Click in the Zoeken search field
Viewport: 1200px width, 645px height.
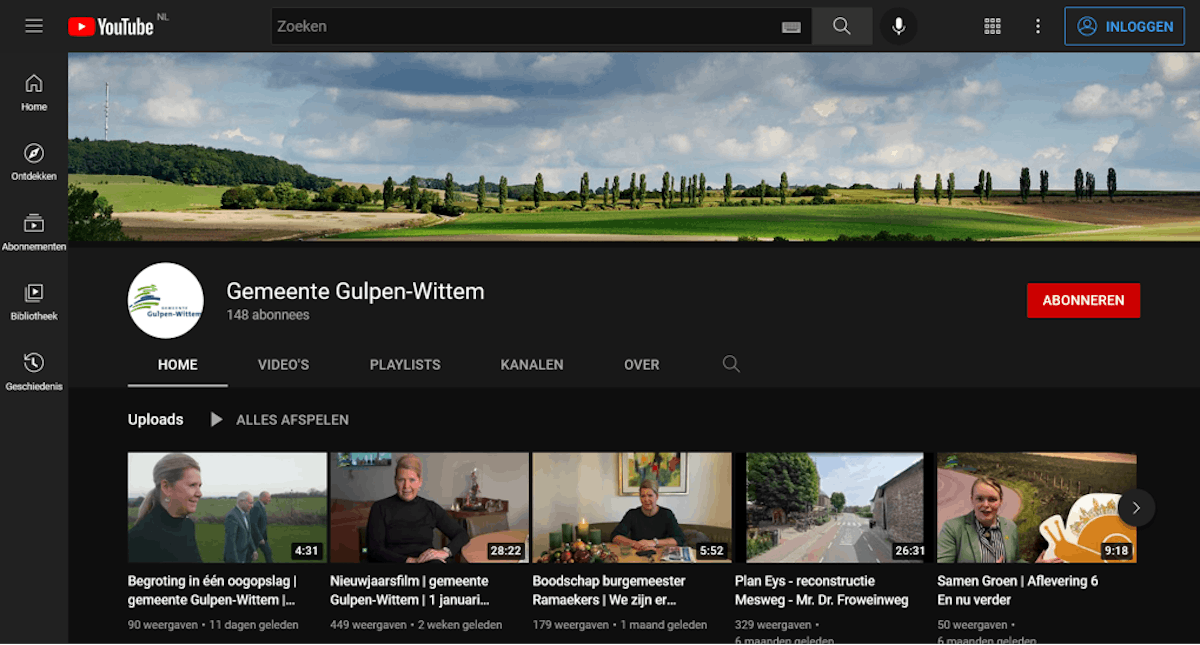(x=520, y=26)
